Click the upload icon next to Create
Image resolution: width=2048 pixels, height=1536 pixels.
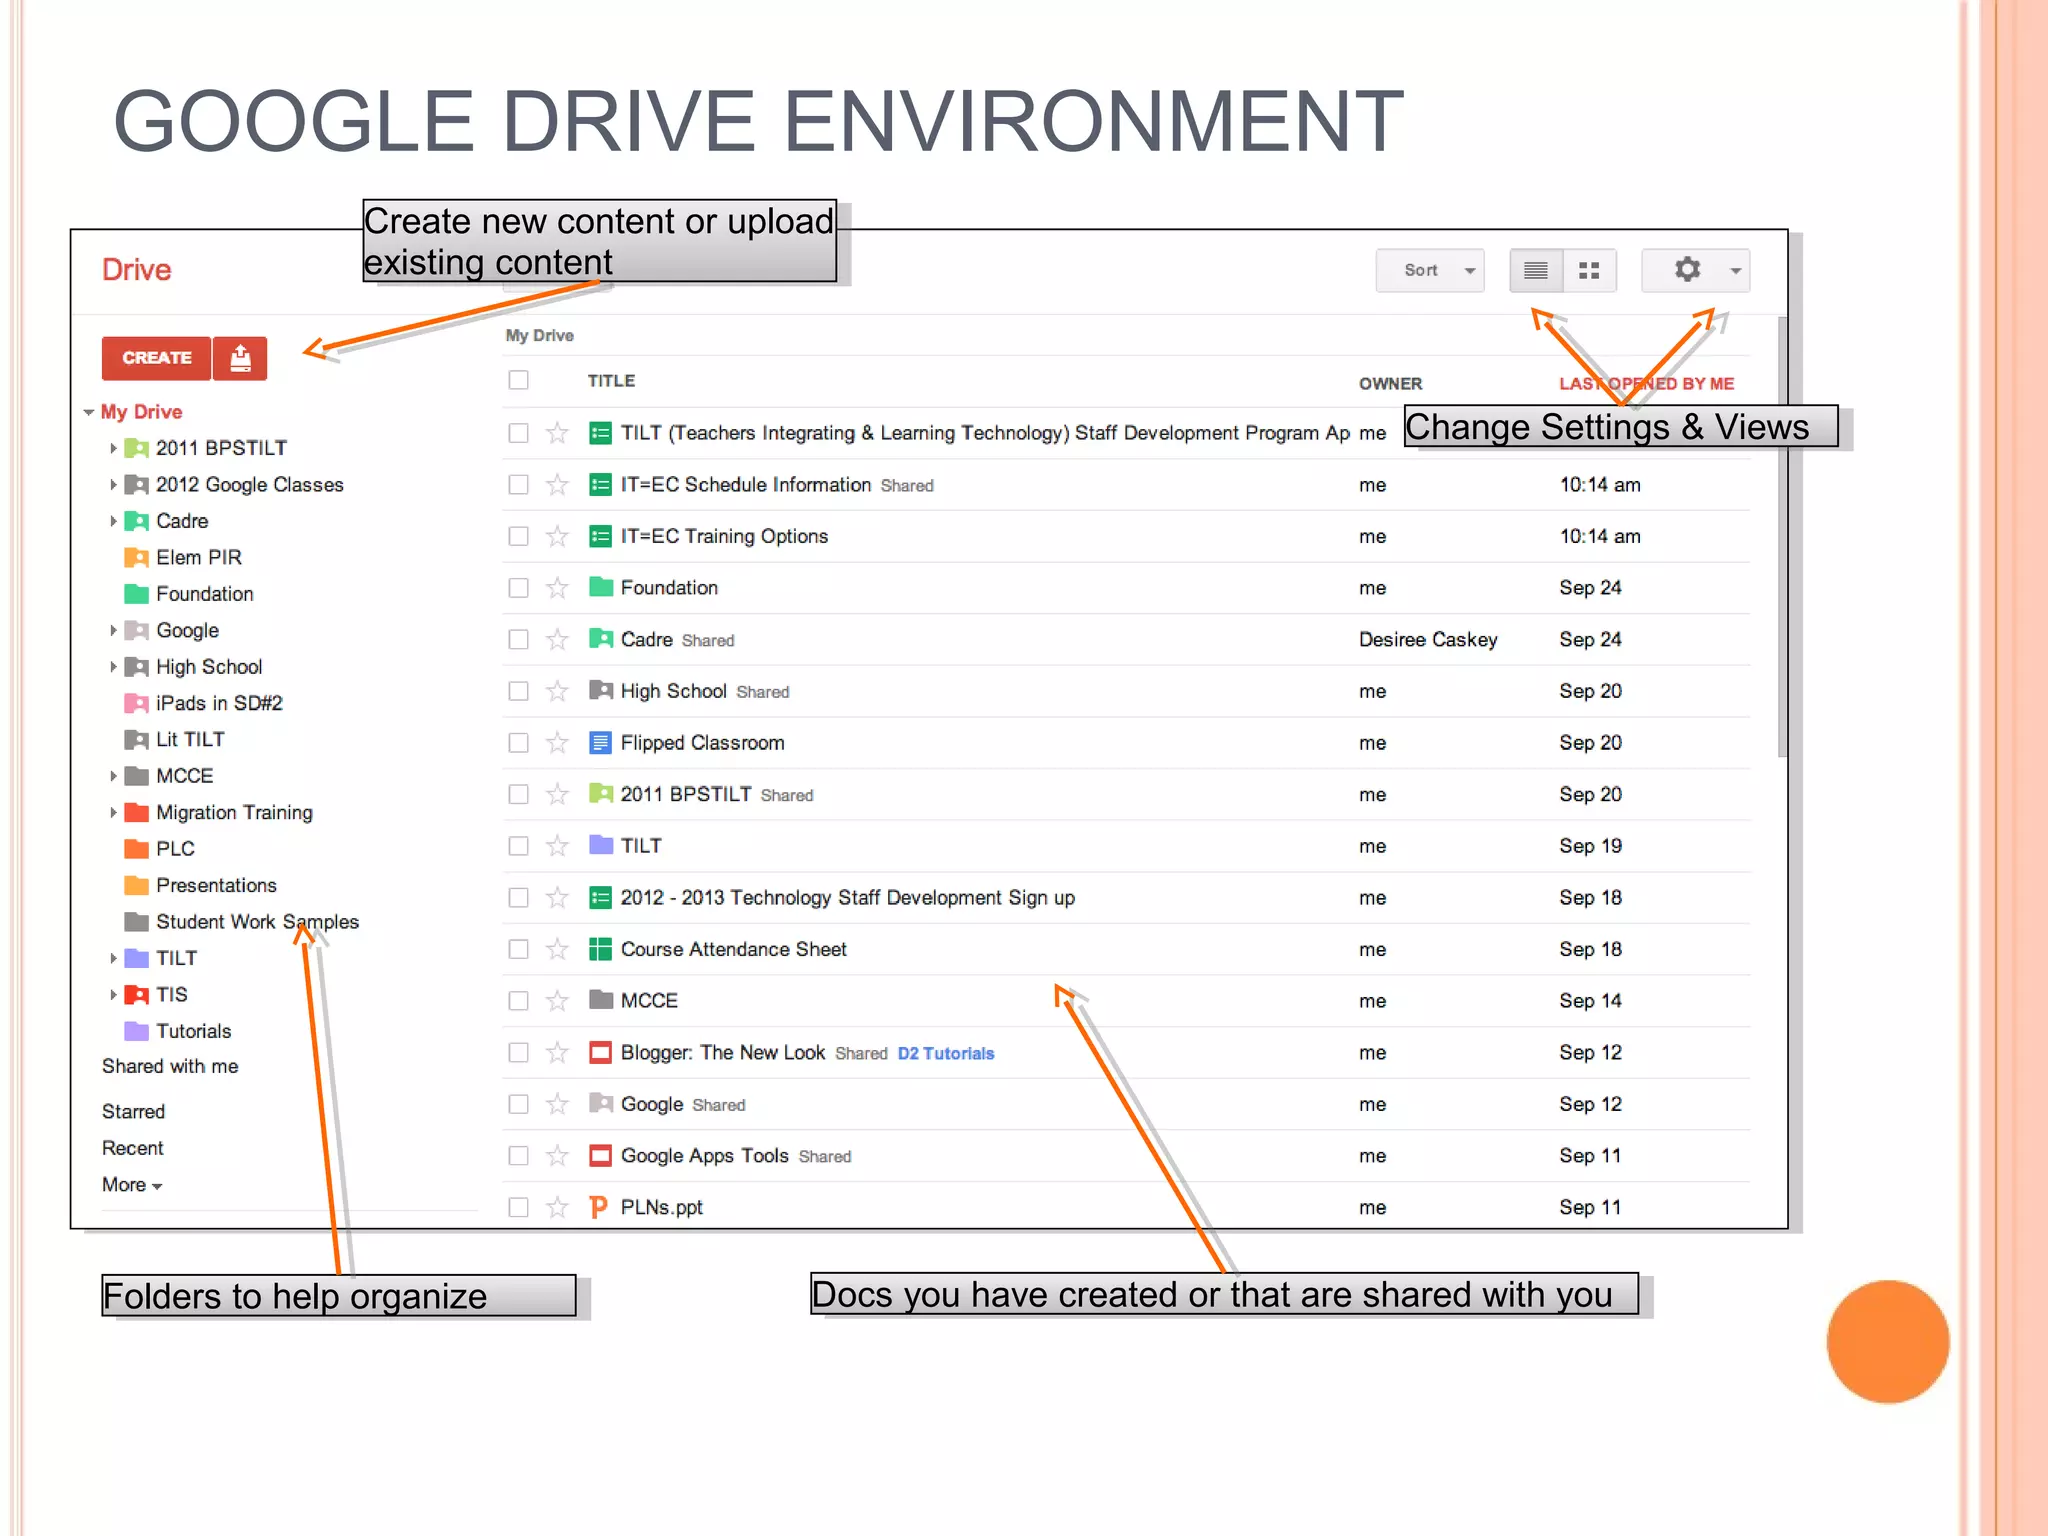pos(240,358)
